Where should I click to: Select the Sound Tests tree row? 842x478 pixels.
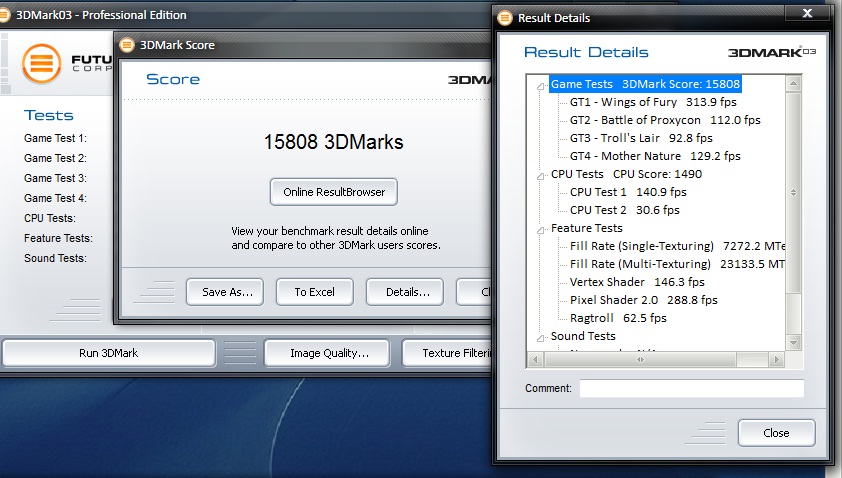click(583, 336)
